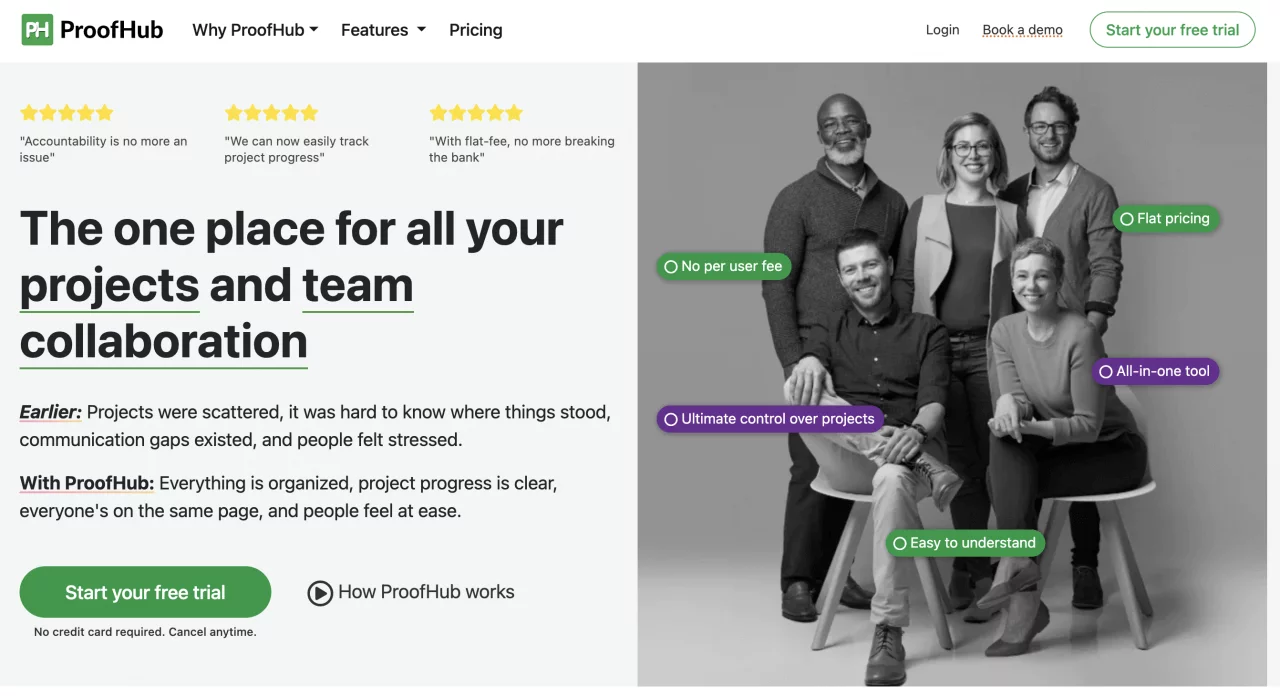Screen dimensions: 1280x696
Task: Toggle the Ultimate control over projects badge
Action: [770, 419]
